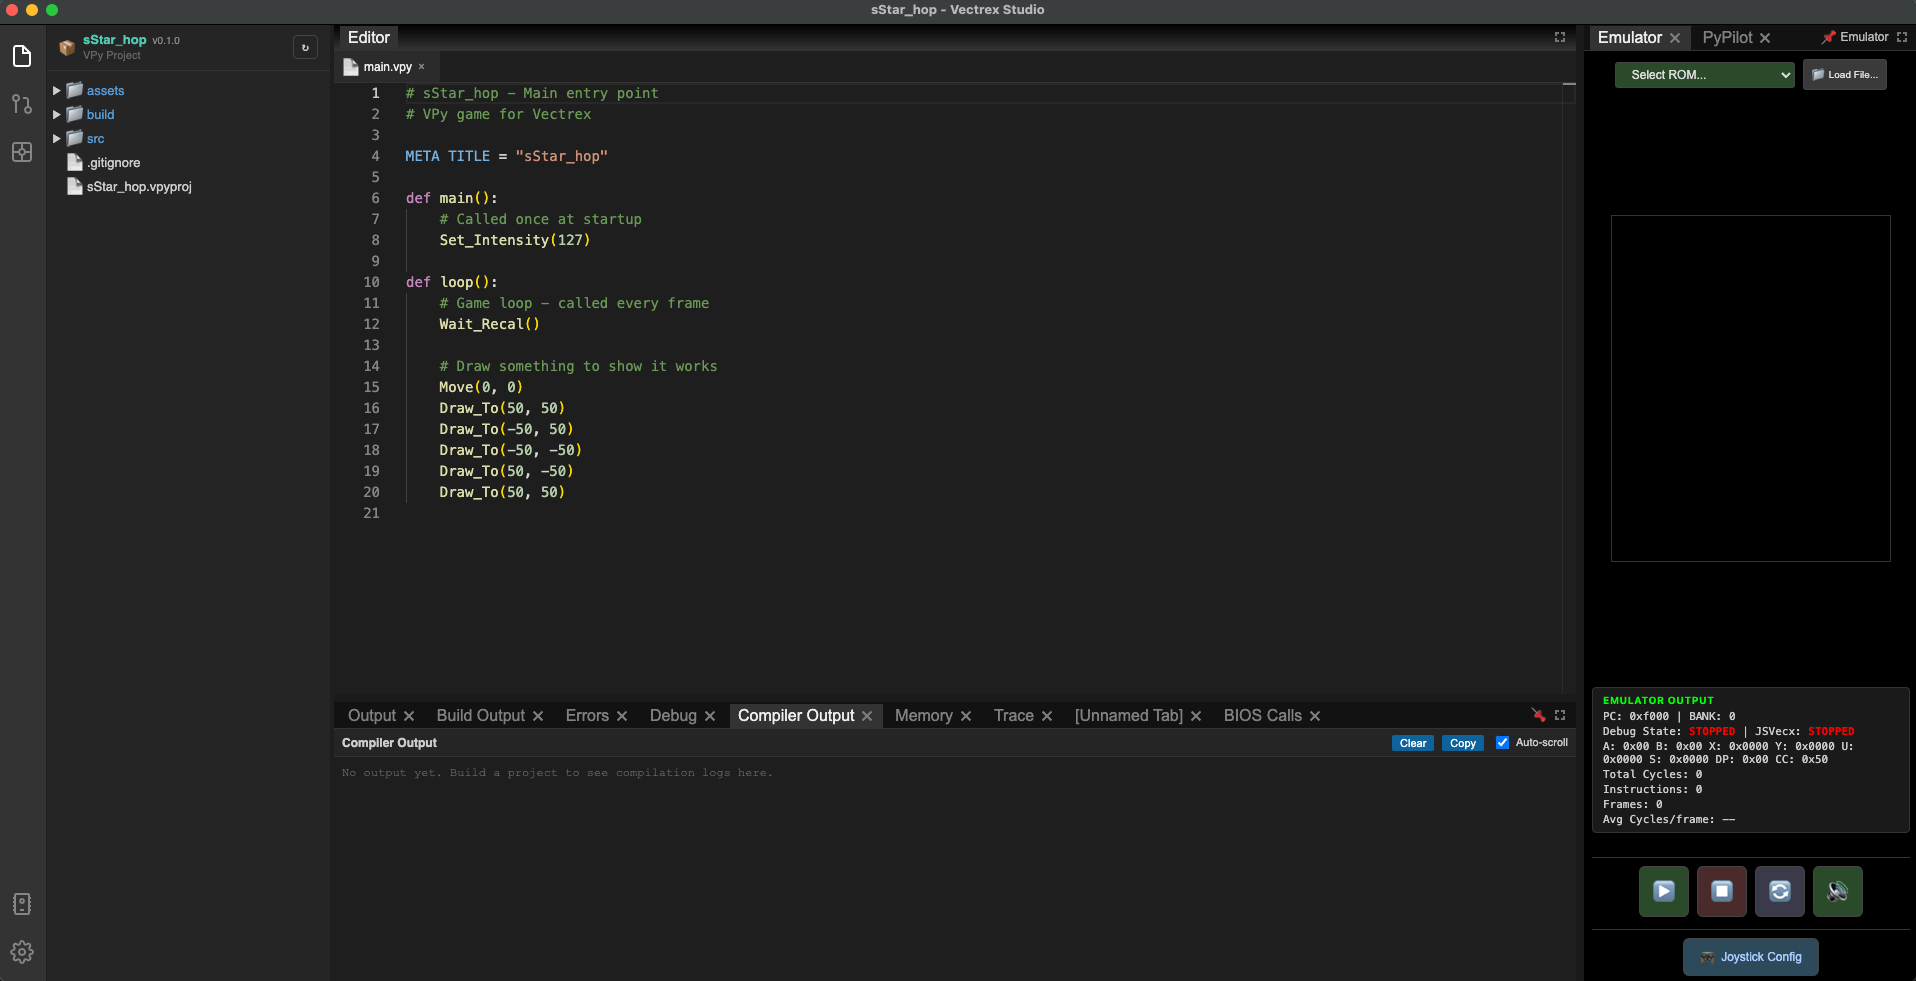Open Settings gear in sidebar

[x=22, y=952]
